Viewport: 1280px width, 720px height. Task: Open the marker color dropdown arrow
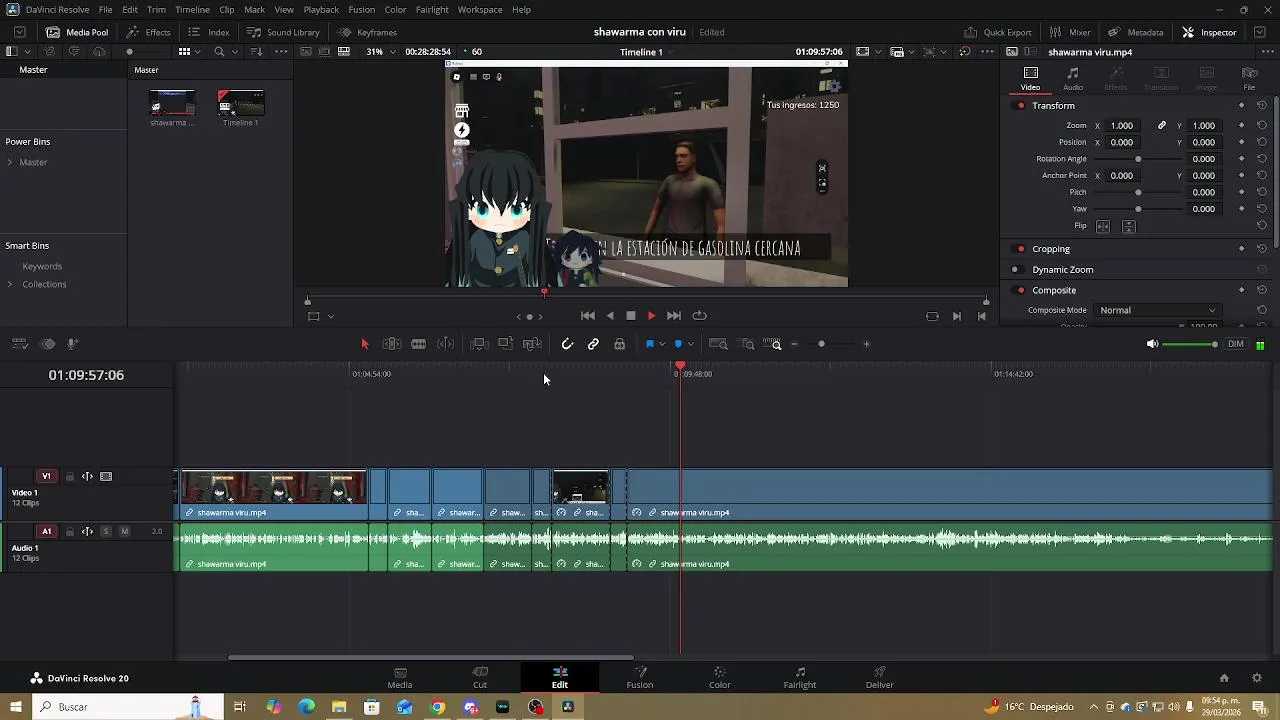pyautogui.click(x=691, y=344)
